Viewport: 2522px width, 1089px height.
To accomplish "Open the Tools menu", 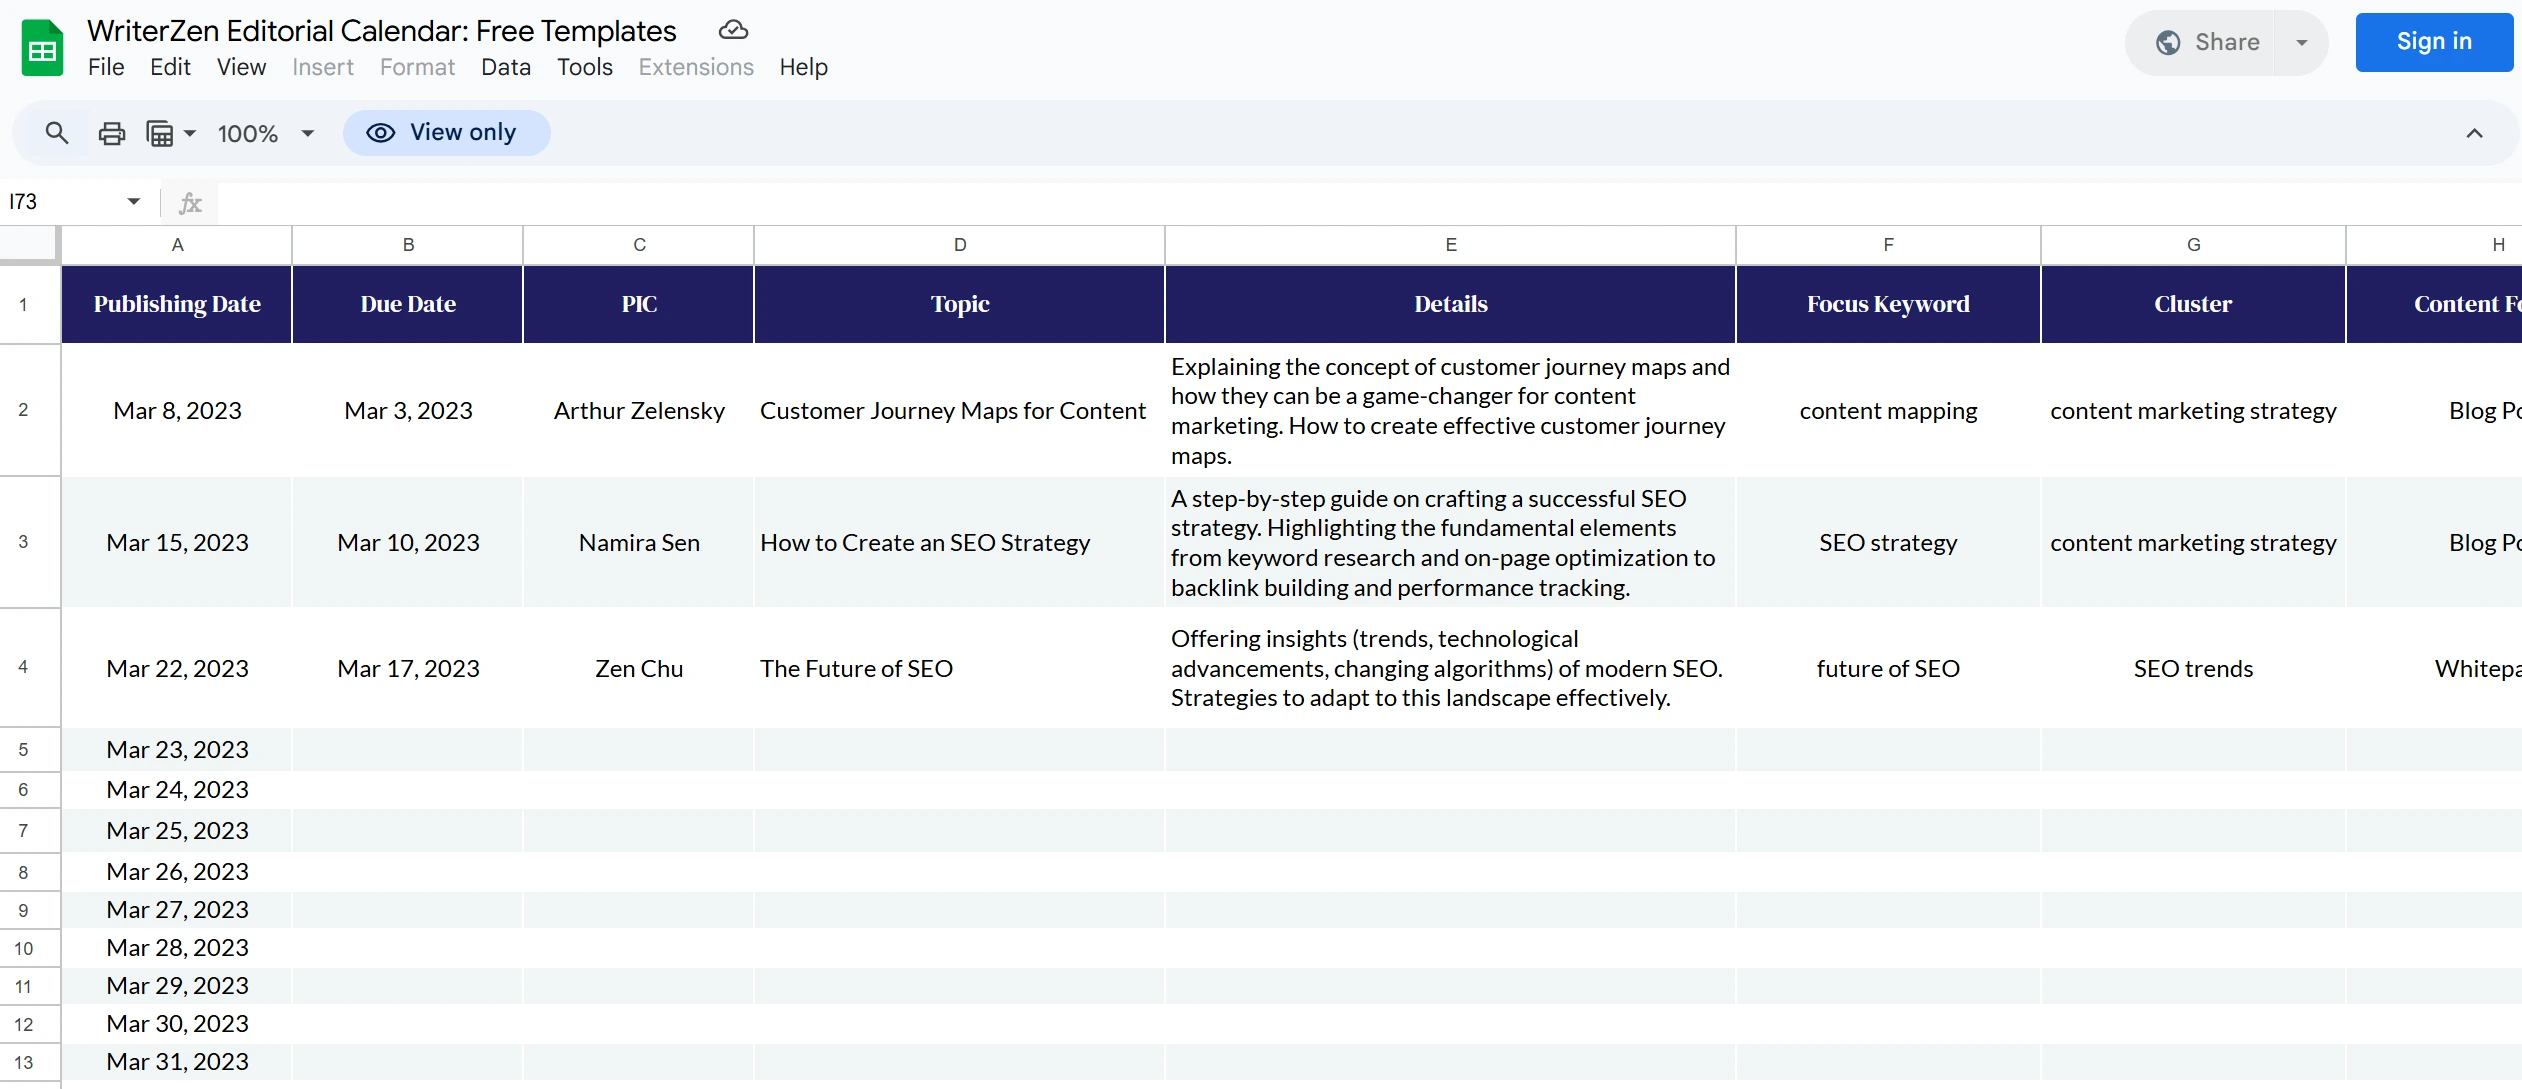I will pos(584,67).
